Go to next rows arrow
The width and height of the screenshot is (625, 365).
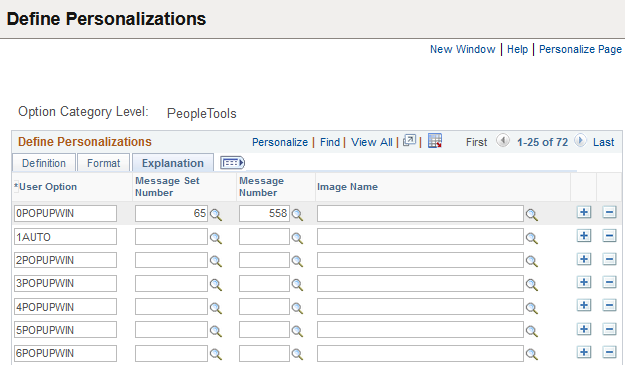(580, 141)
